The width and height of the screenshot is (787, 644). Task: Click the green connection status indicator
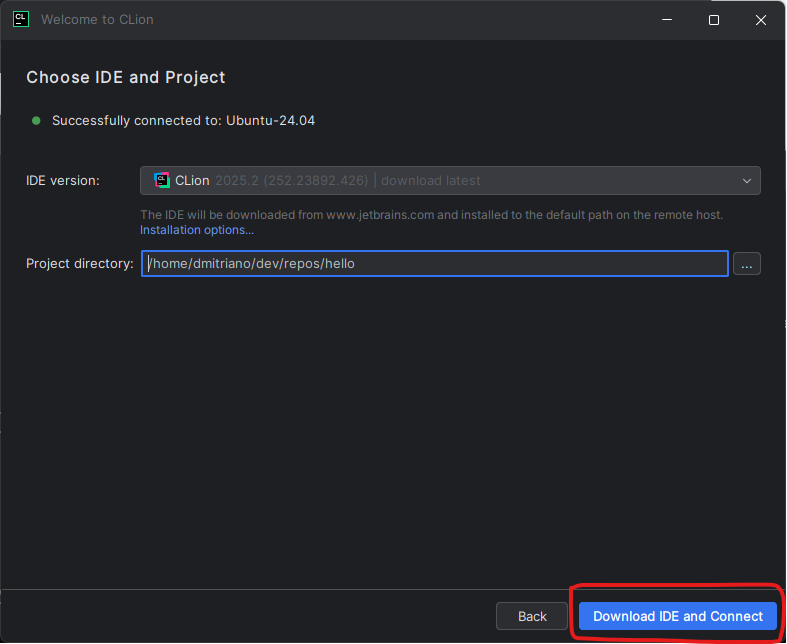[36, 120]
